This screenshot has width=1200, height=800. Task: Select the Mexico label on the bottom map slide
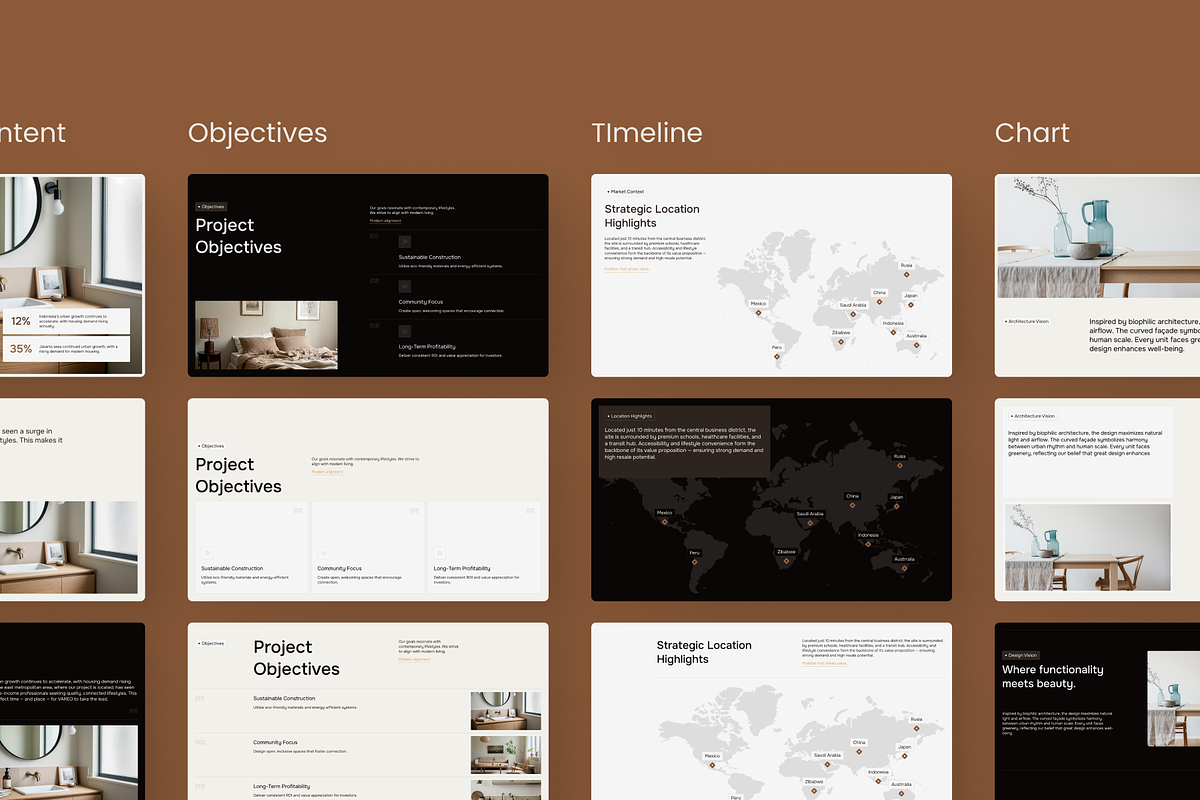[712, 756]
